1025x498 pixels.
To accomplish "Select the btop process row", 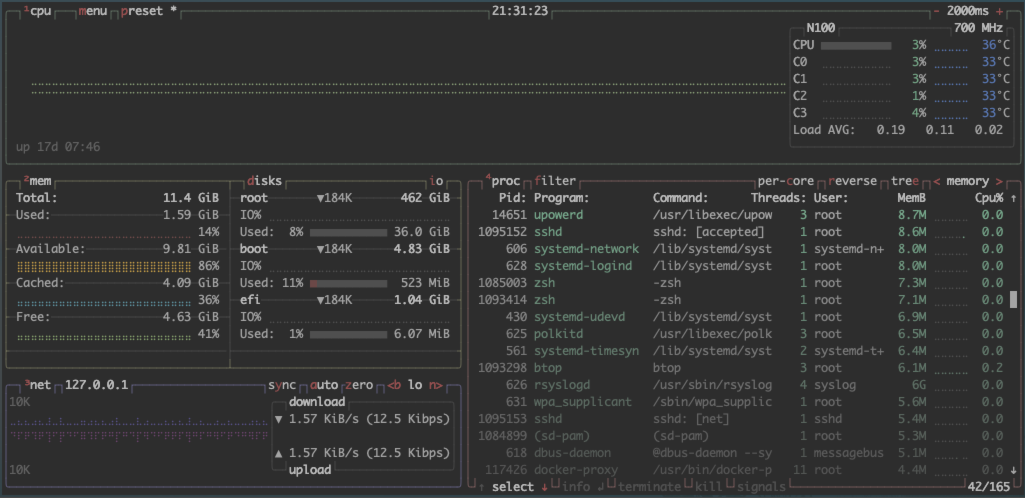I will click(x=742, y=368).
